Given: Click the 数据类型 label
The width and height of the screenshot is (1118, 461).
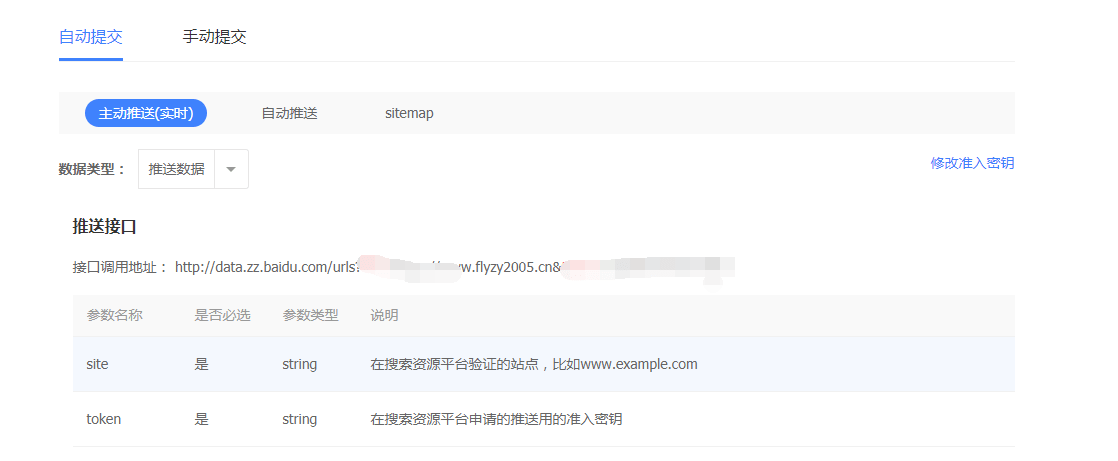Looking at the screenshot, I should point(92,169).
